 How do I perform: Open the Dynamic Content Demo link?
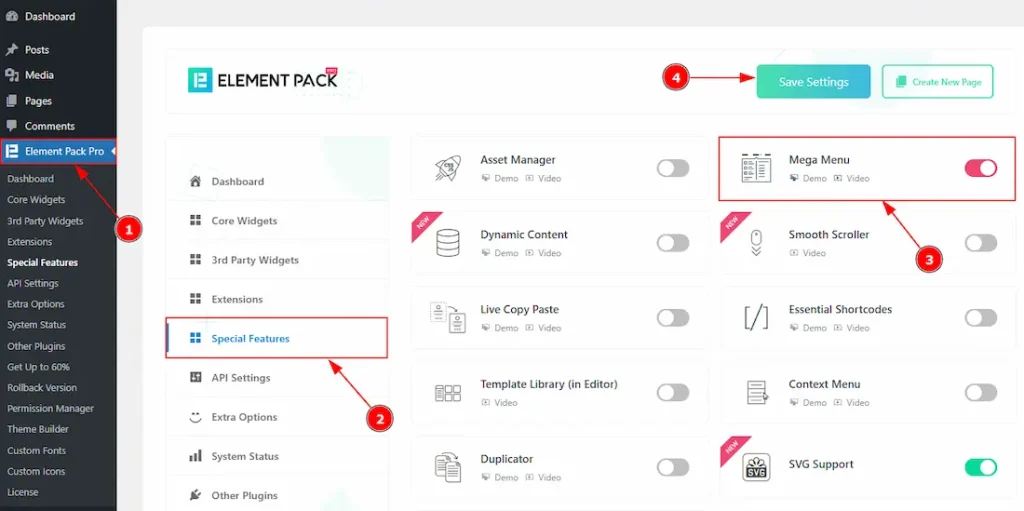coord(506,253)
